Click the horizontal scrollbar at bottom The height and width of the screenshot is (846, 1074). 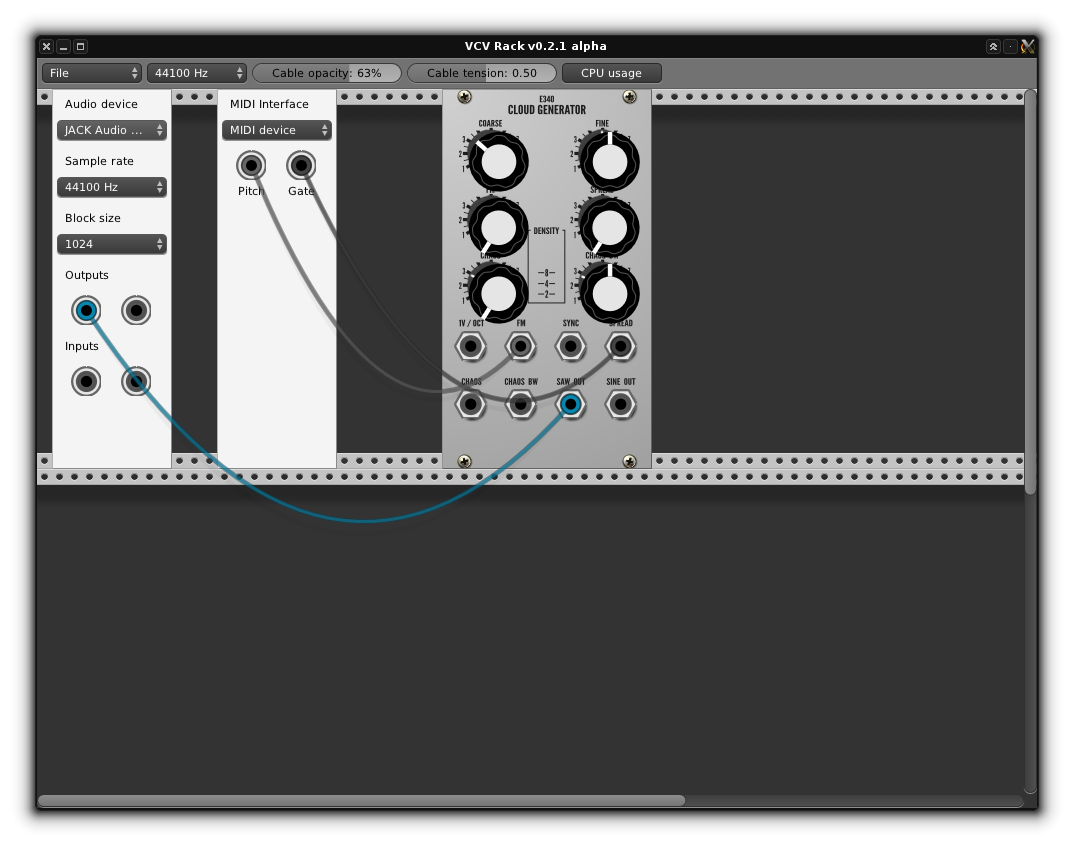(362, 801)
